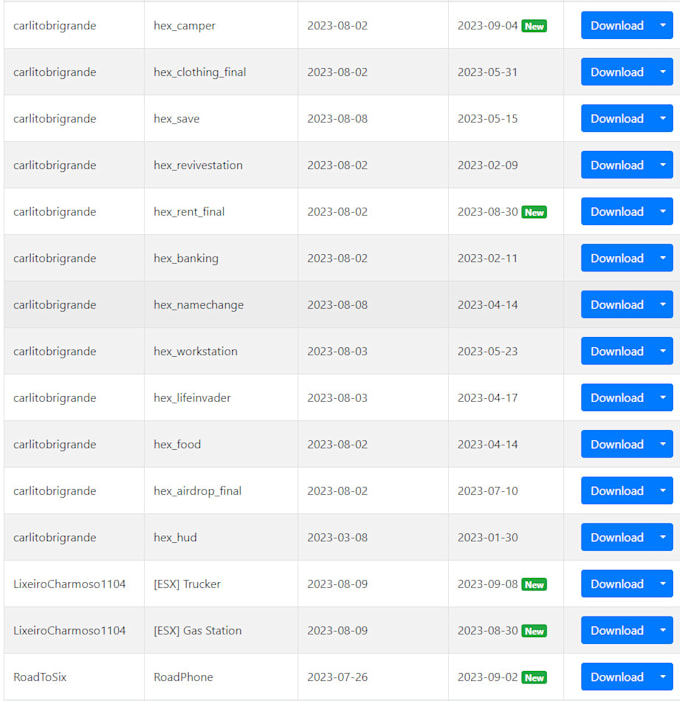680x701 pixels.
Task: Expand download options for hex_namechange
Action: 663,304
